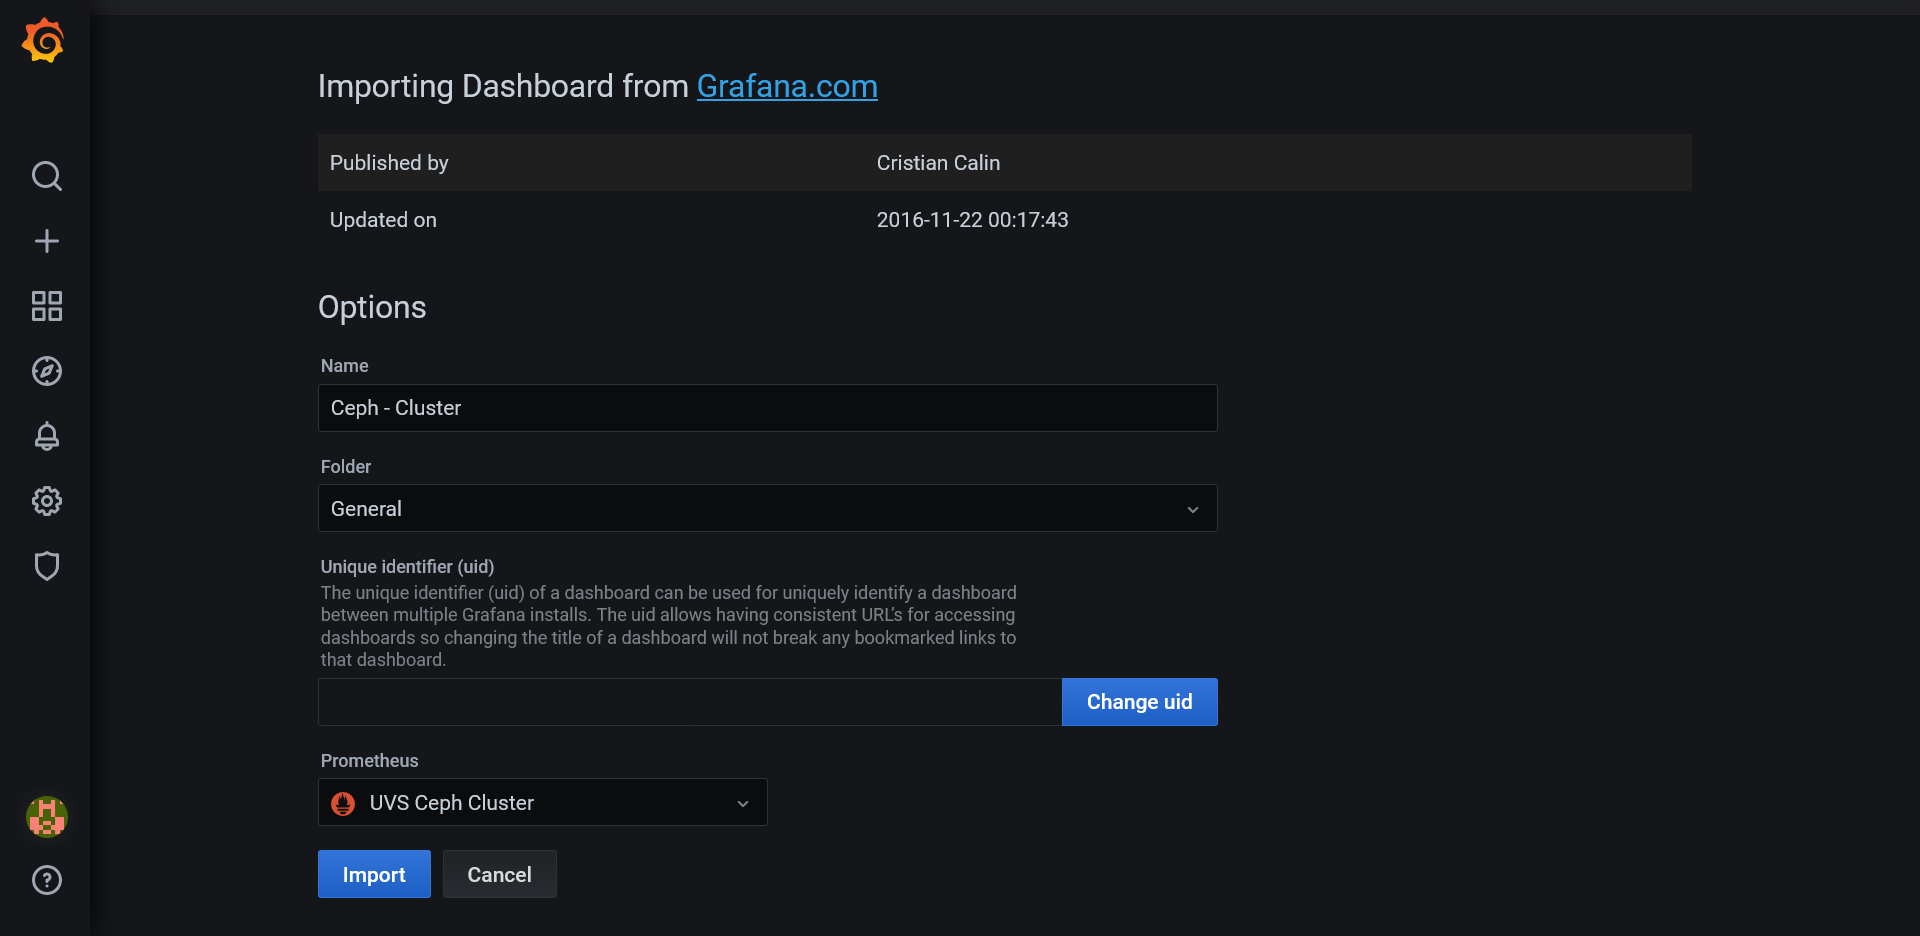
Task: Click the Prometheus datasource flame icon
Action: [x=343, y=803]
